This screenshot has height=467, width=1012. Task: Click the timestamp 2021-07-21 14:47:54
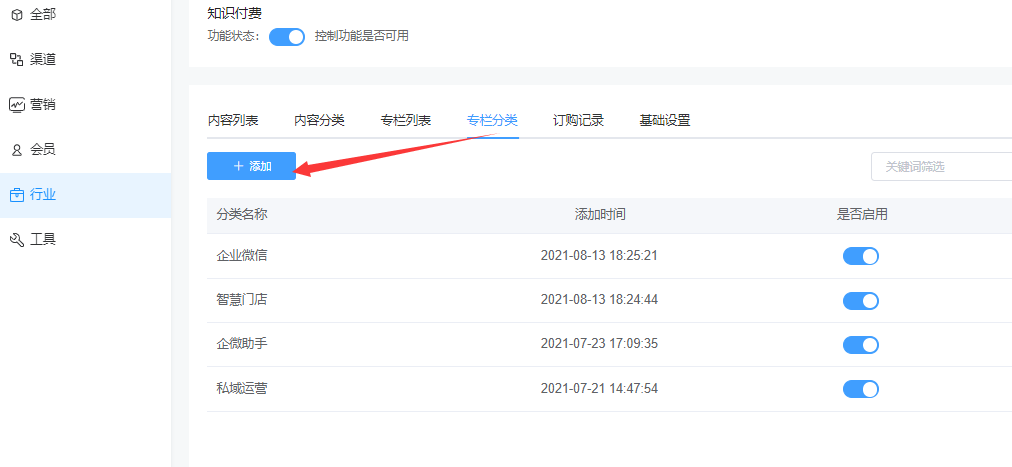pos(600,388)
